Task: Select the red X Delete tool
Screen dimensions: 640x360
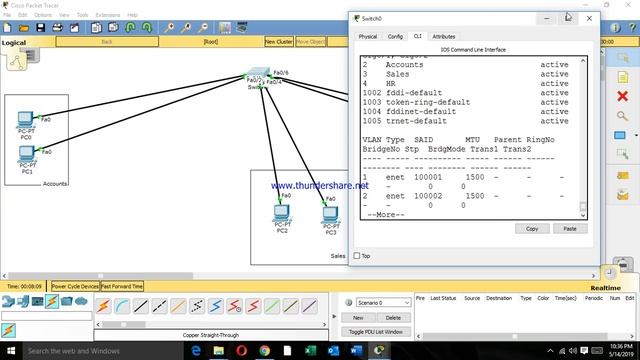Action: coord(622,96)
